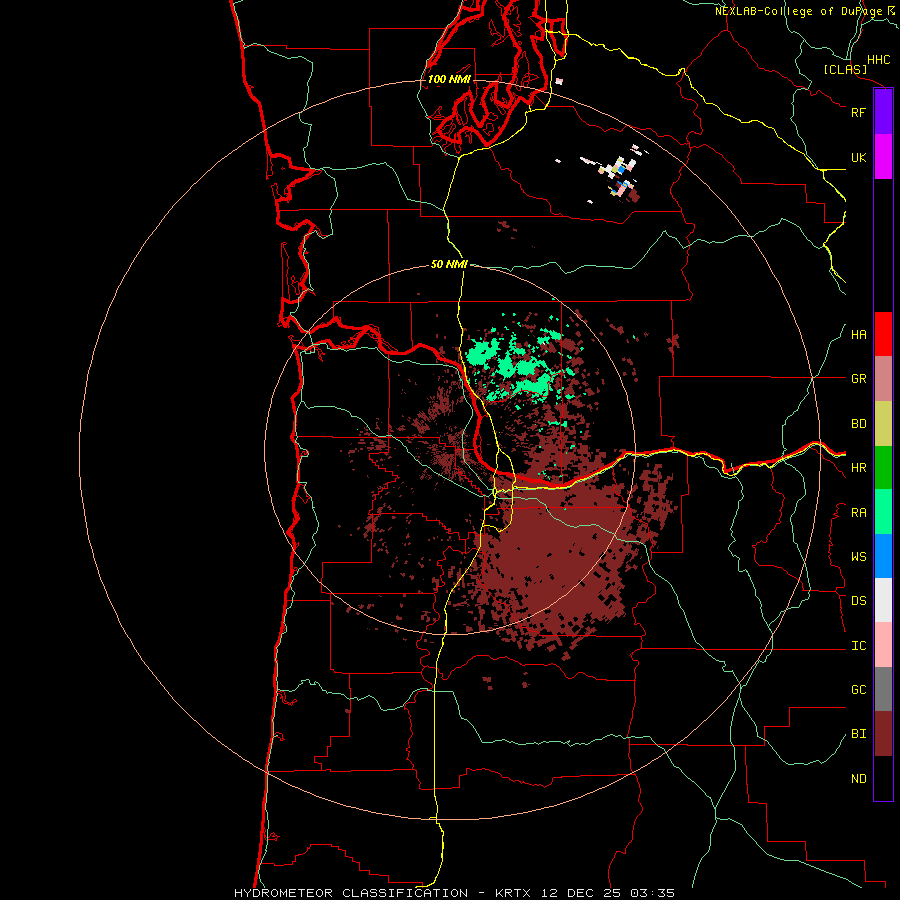Click the KRTX radar site identifier
Image resolution: width=900 pixels, height=900 pixels.
click(513, 893)
